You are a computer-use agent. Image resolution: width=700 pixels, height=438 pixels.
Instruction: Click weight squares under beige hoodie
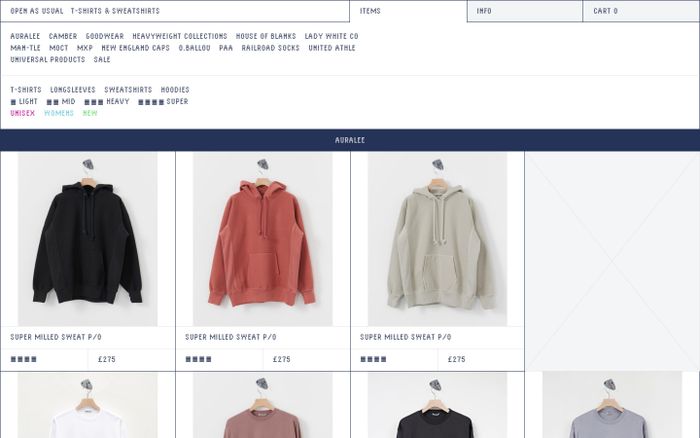(374, 359)
